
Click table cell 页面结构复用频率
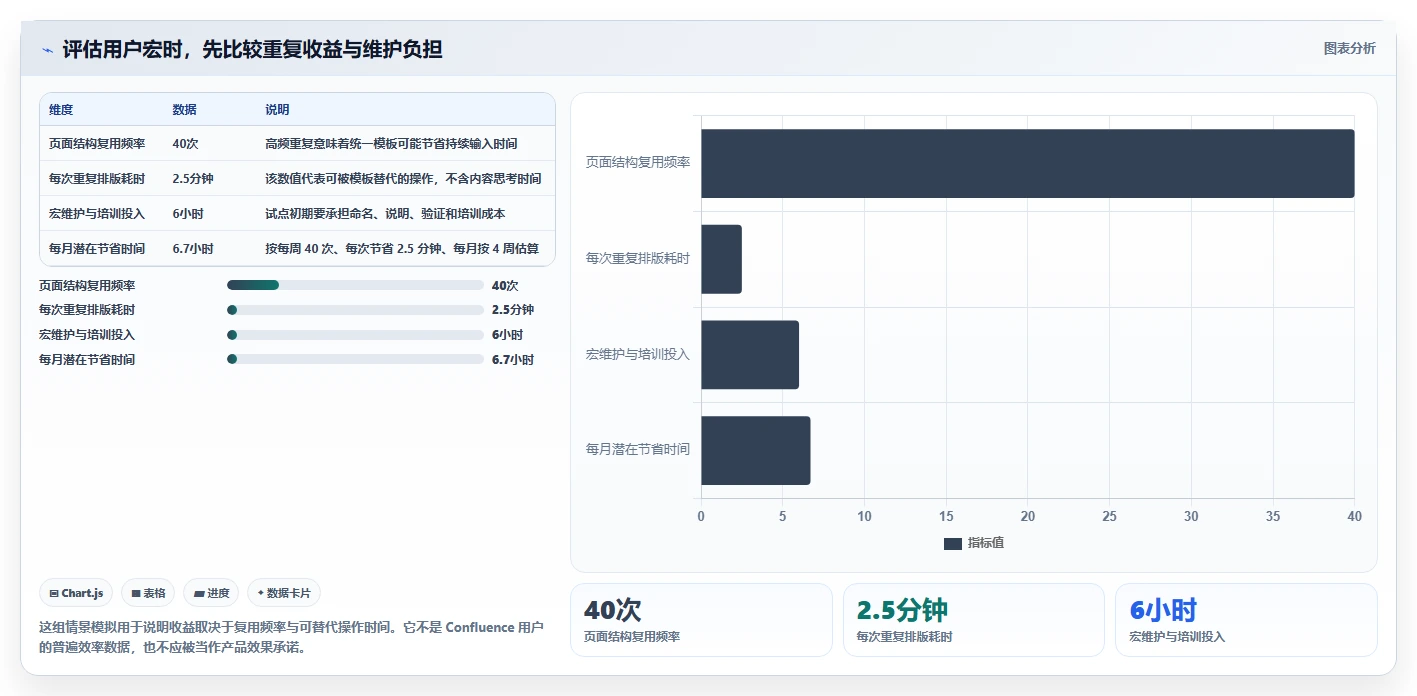tap(97, 144)
